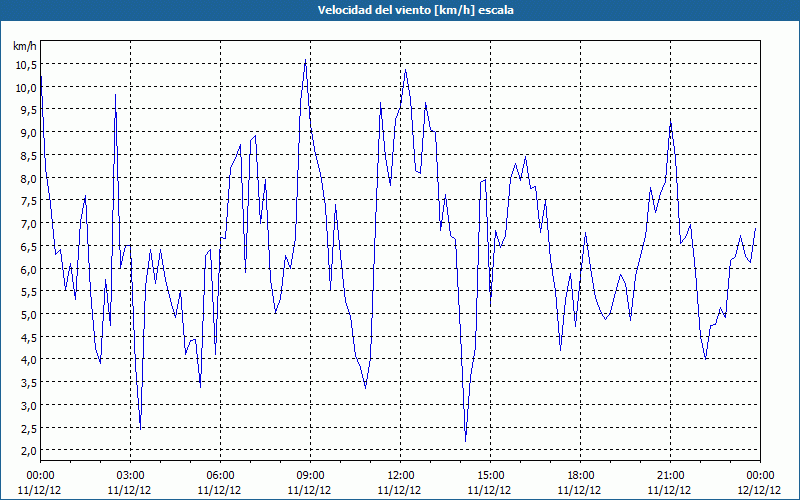Pick the "21:00" time label
Screen dimensions: 800x500
(x=670, y=476)
